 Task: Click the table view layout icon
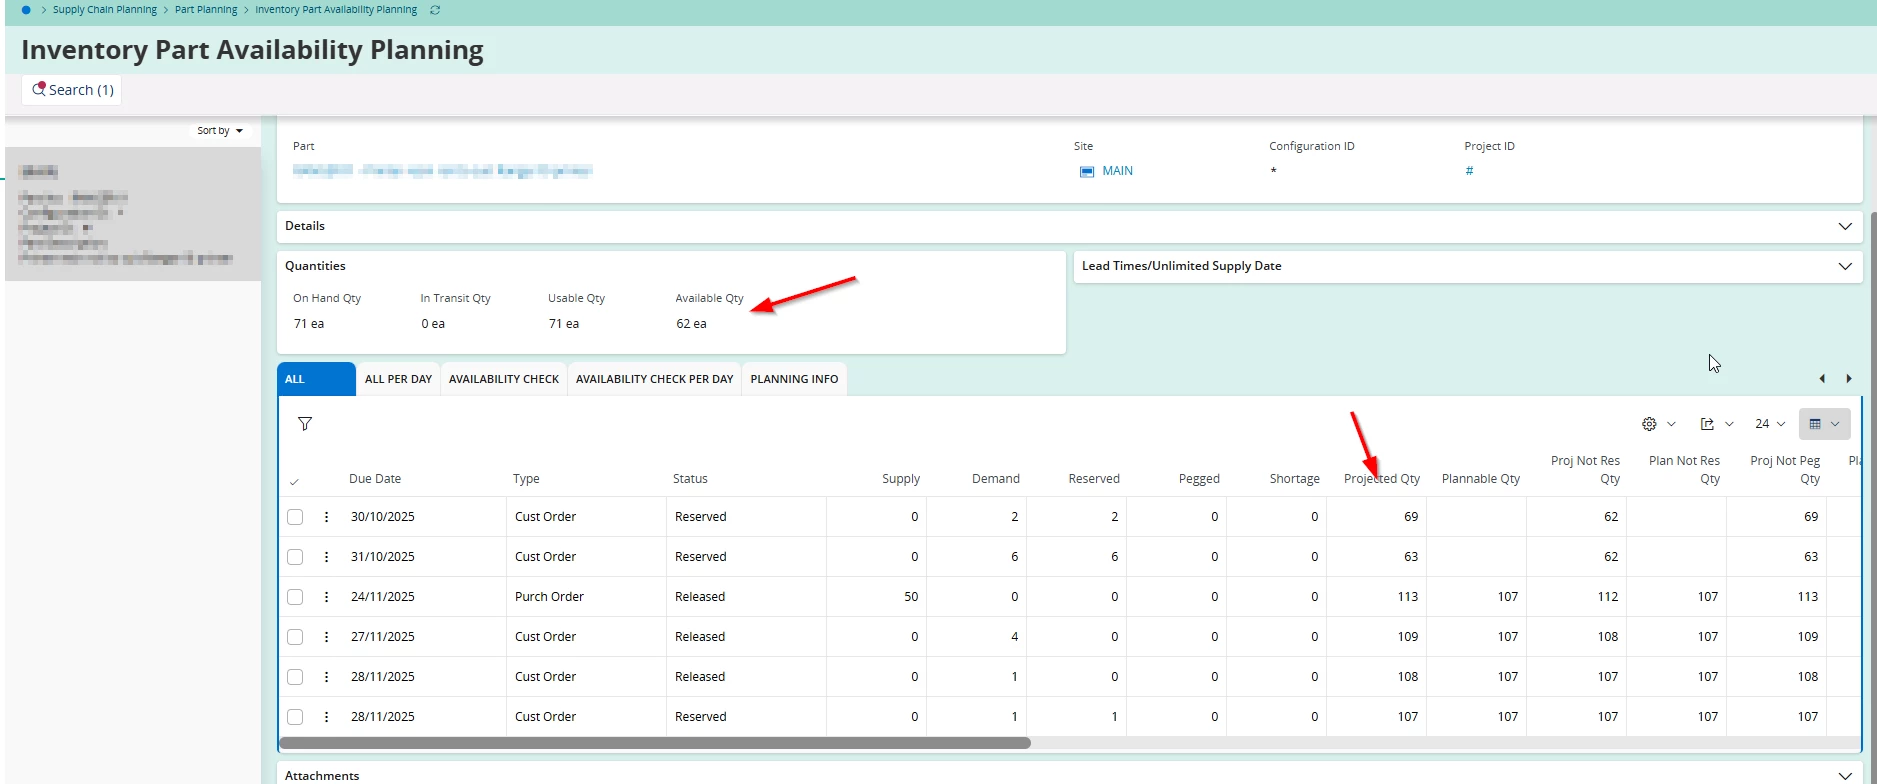[x=1815, y=424]
